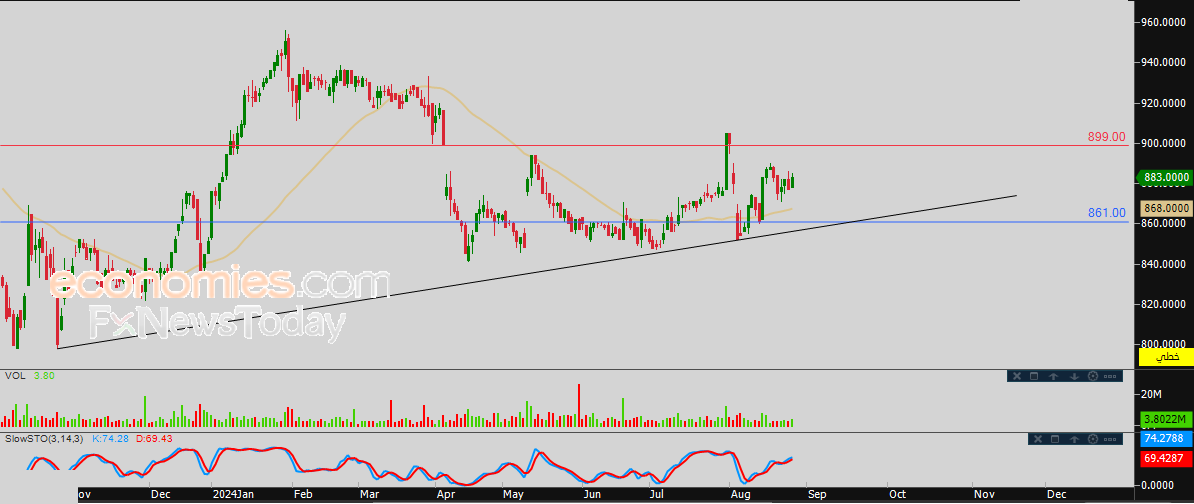Select the 861.00 support level label

click(1106, 213)
